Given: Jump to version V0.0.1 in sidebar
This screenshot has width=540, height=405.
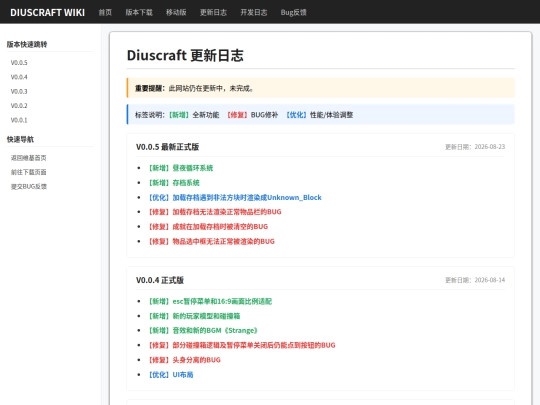Looking at the screenshot, I should point(19,120).
